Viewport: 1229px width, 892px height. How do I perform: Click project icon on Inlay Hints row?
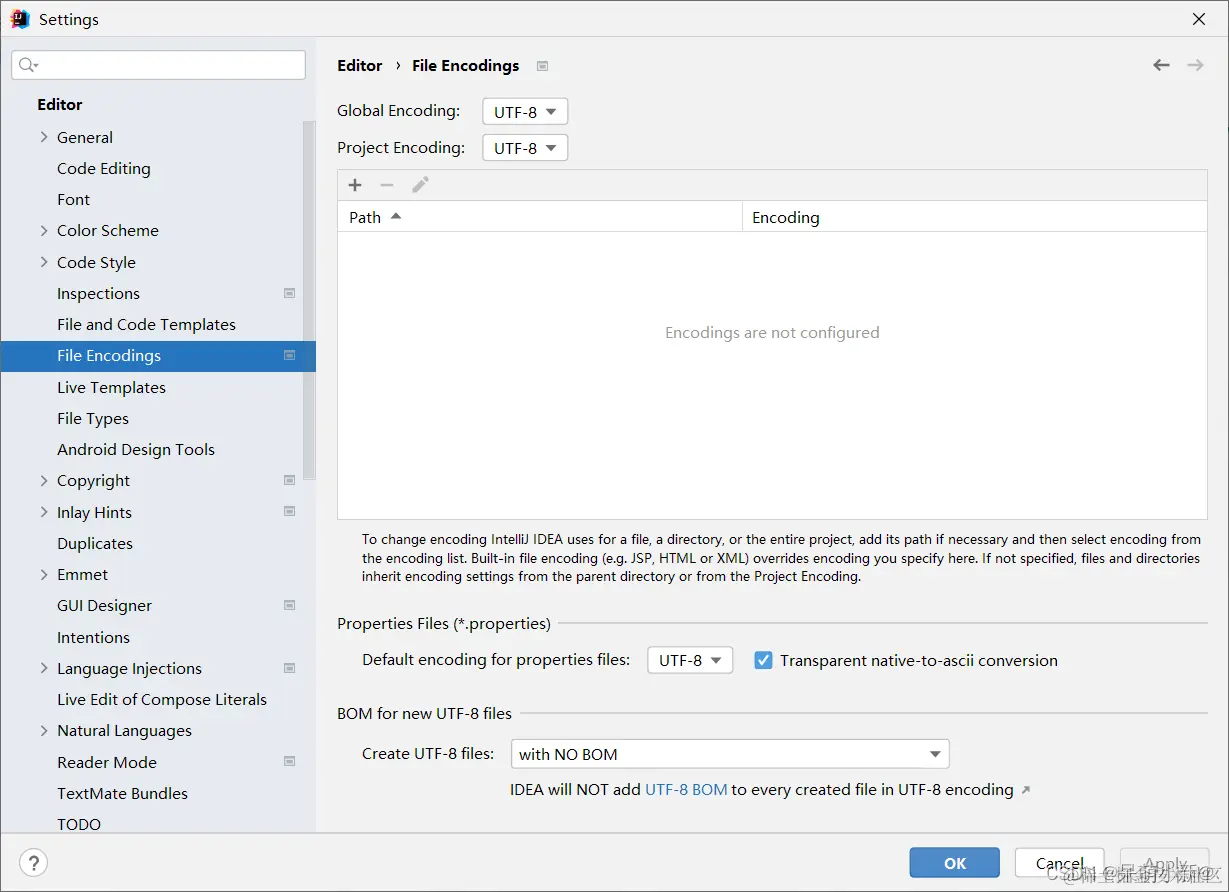coord(289,511)
